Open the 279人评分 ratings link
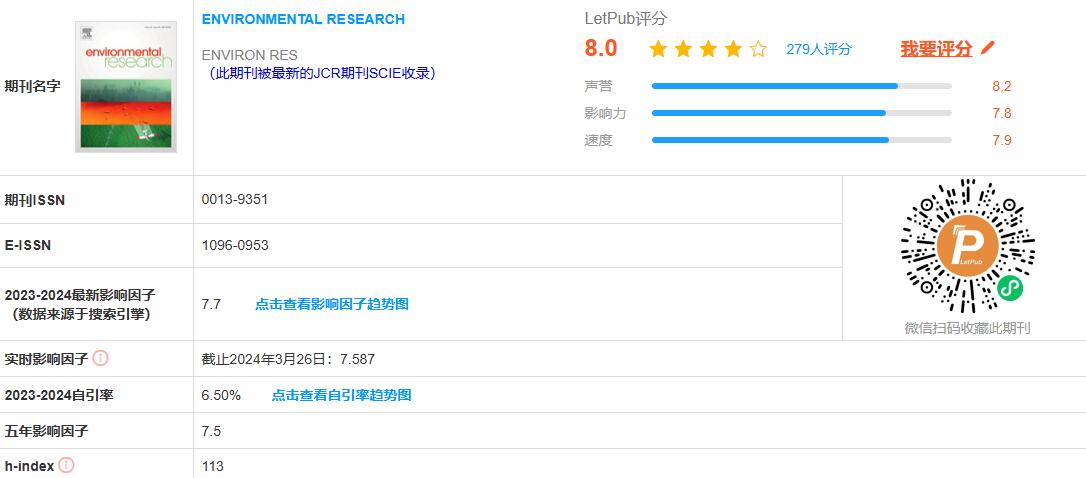This screenshot has width=1086, height=478. [819, 49]
